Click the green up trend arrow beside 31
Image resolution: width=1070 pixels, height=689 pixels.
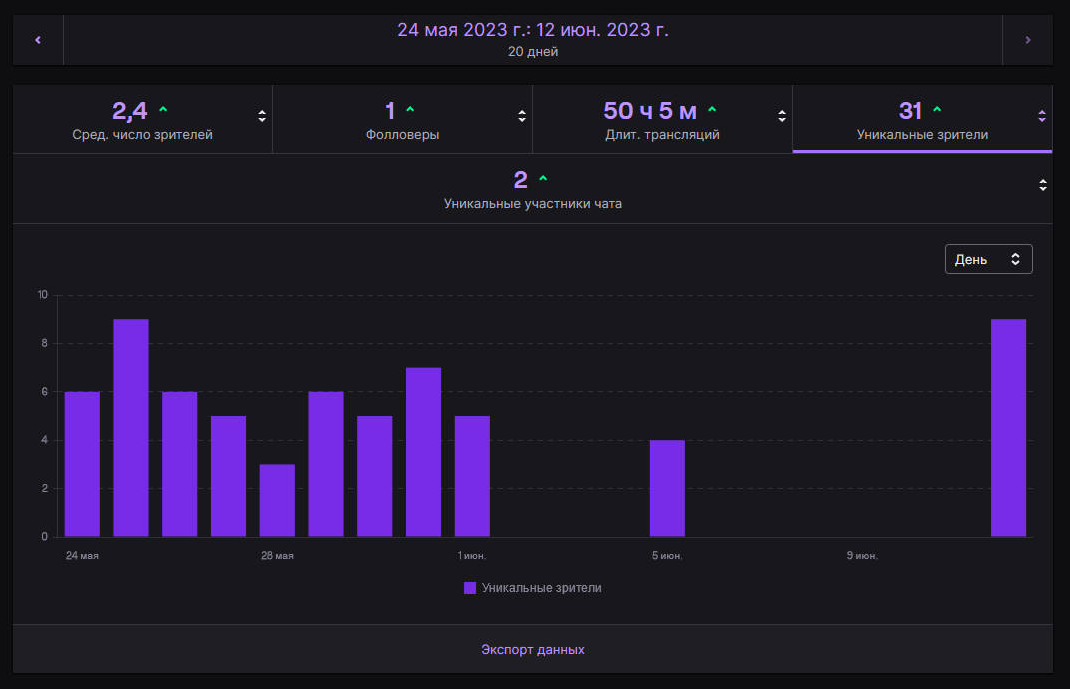(937, 109)
